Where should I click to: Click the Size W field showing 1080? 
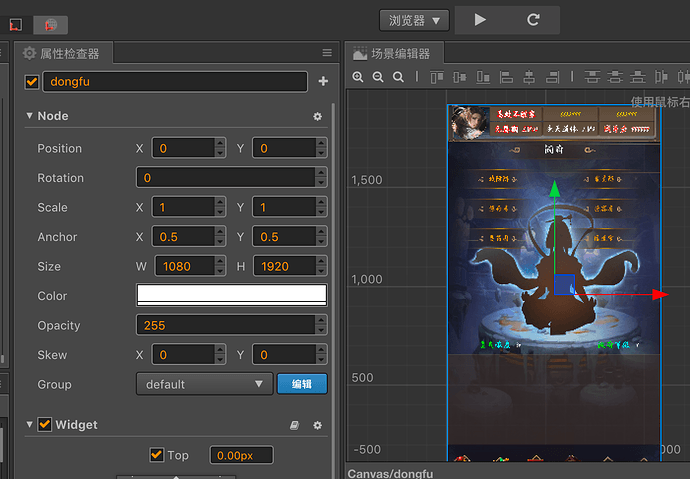[x=185, y=266]
